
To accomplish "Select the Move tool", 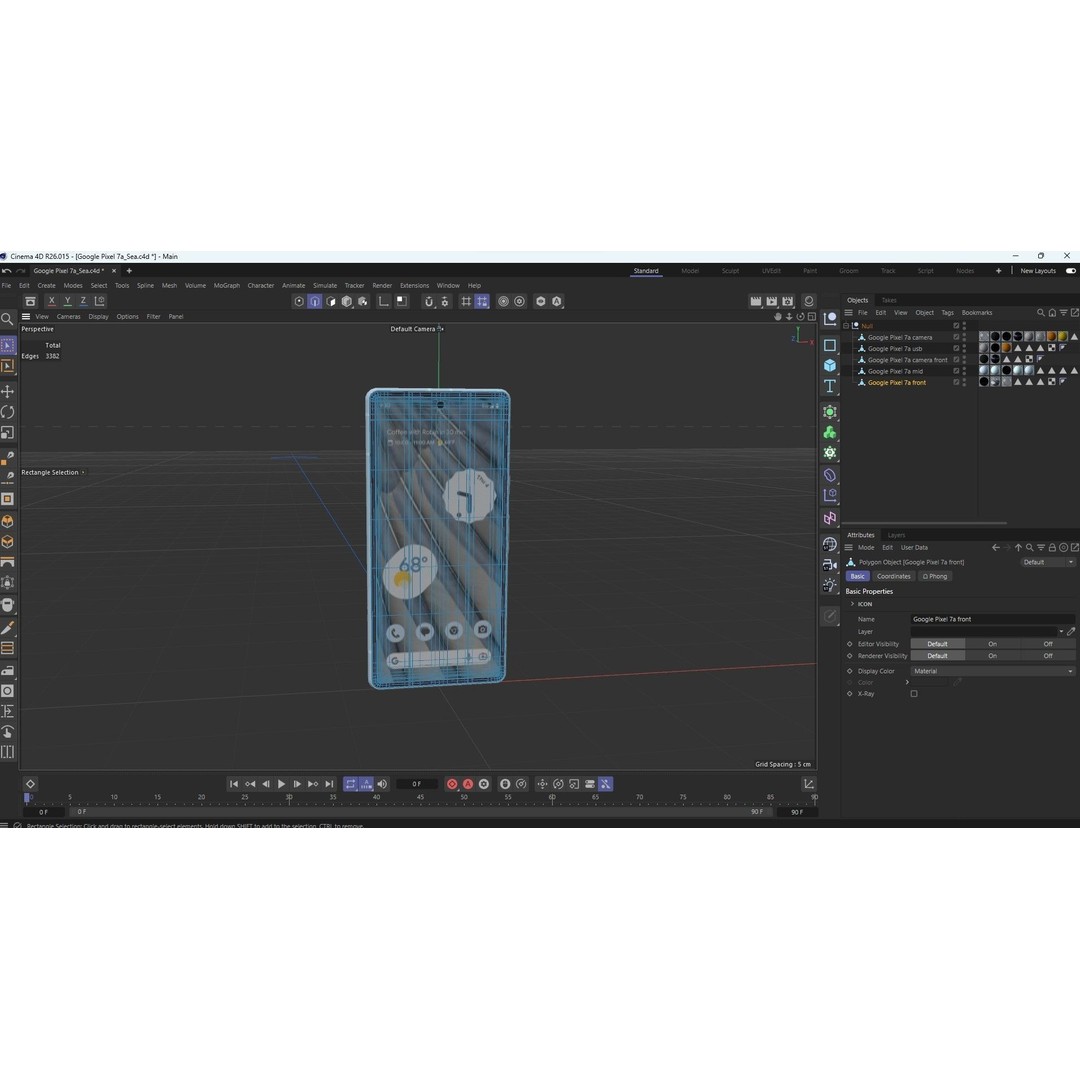I will (8, 391).
